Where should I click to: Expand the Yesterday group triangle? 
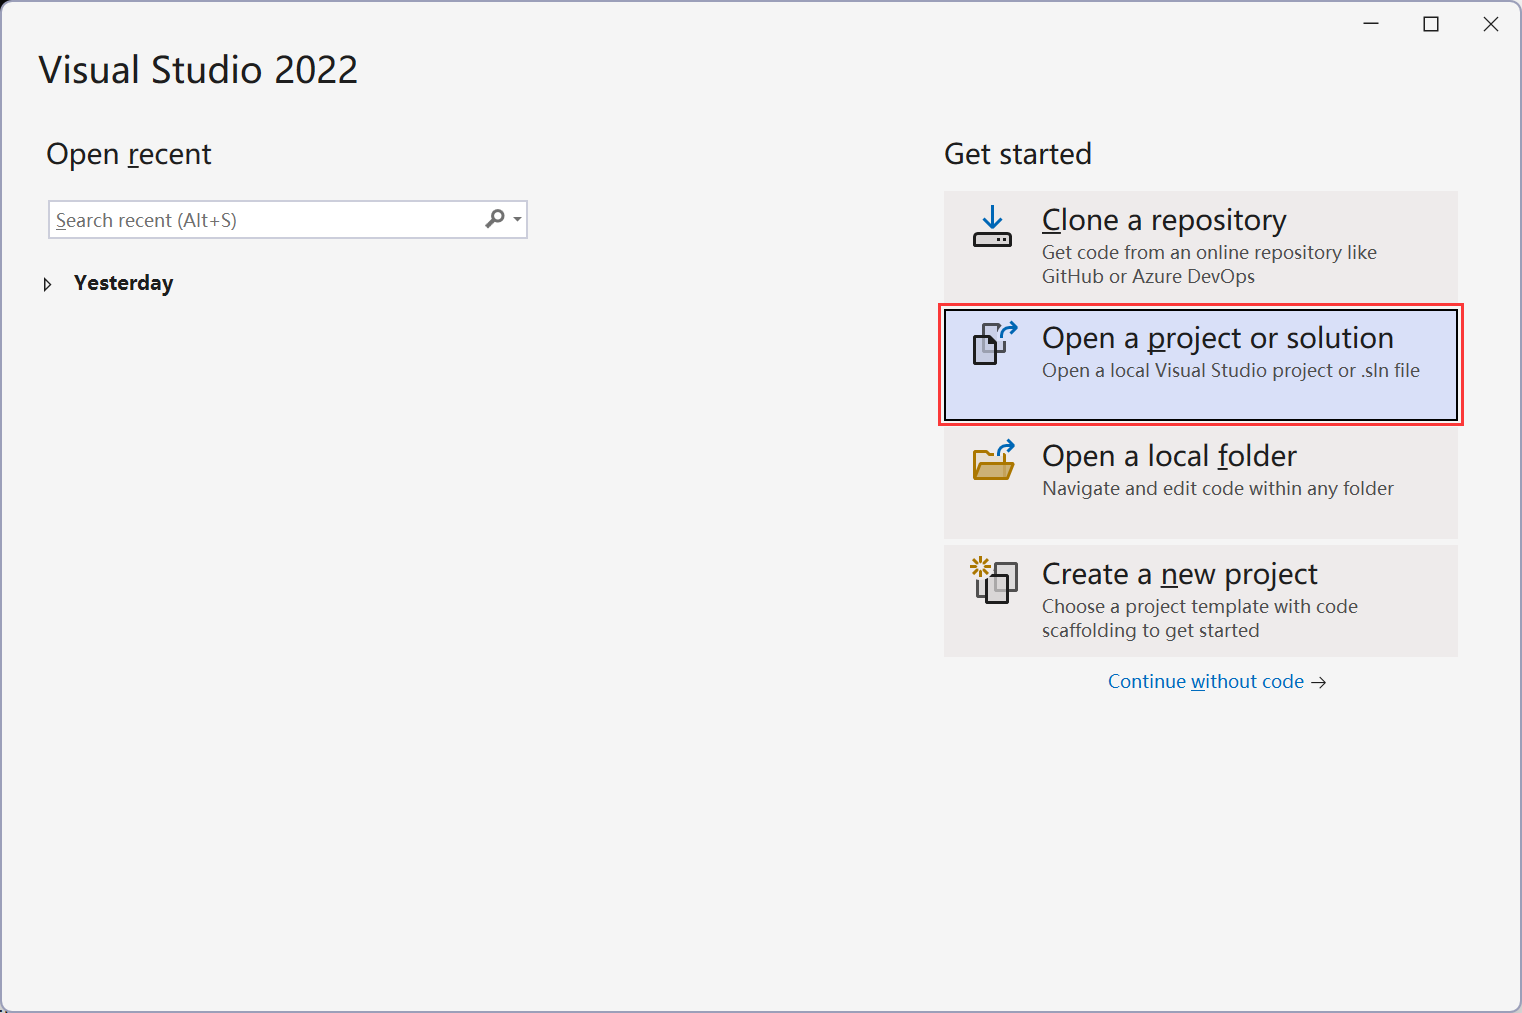(47, 284)
